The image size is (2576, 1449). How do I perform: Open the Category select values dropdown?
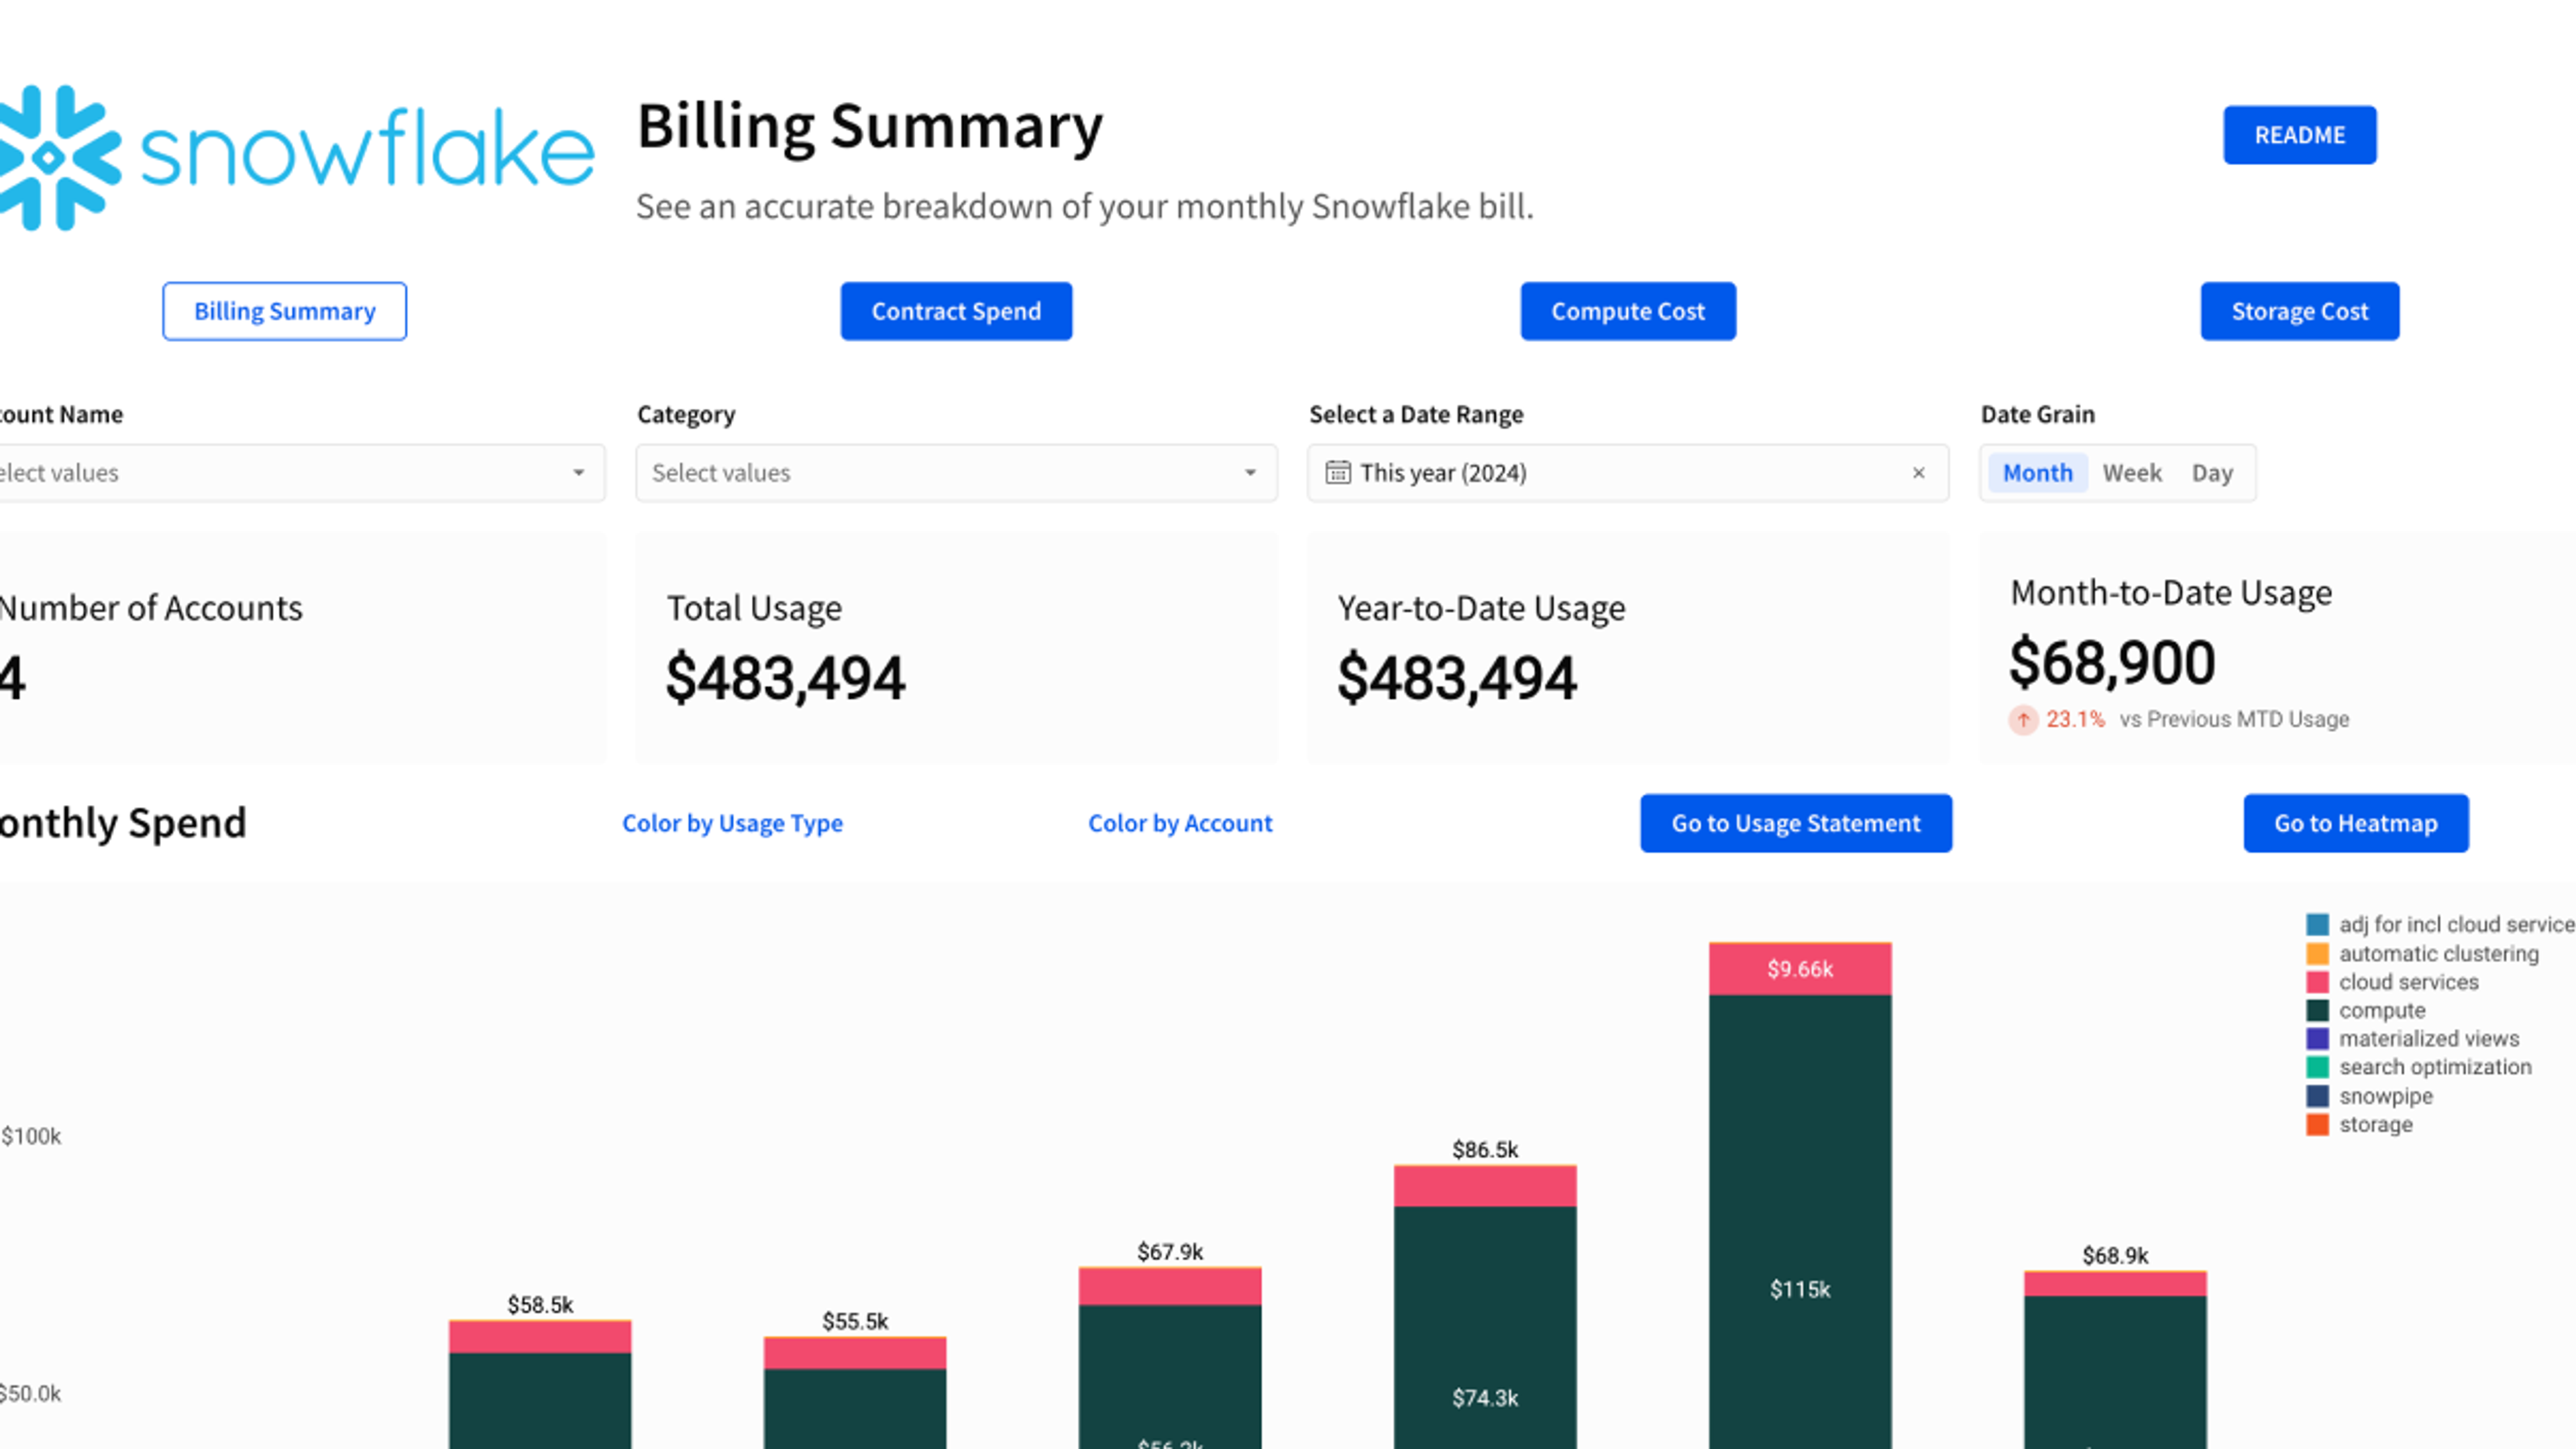(x=956, y=473)
